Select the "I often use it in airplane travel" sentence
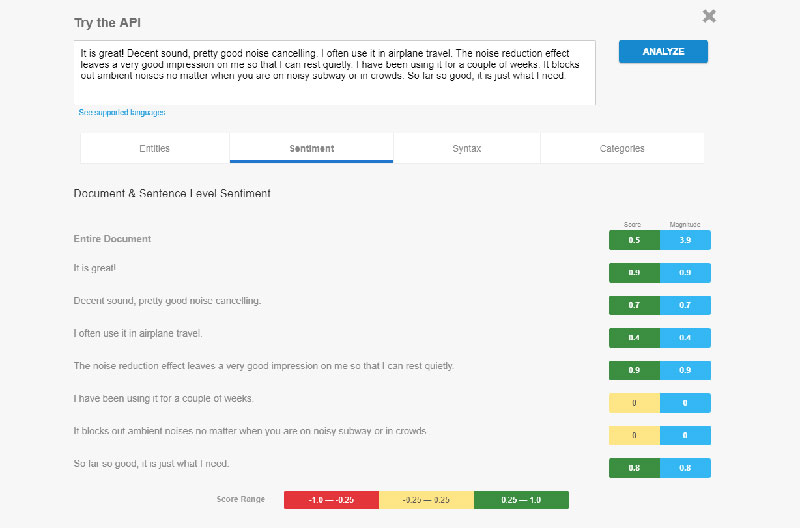This screenshot has height=528, width=800. coord(138,333)
